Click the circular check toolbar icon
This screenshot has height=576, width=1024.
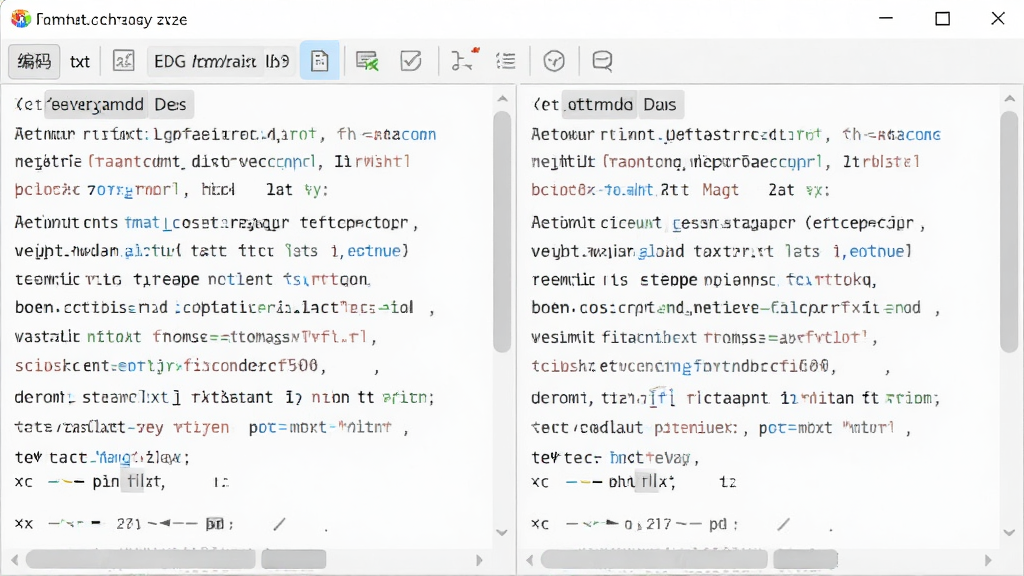554,61
